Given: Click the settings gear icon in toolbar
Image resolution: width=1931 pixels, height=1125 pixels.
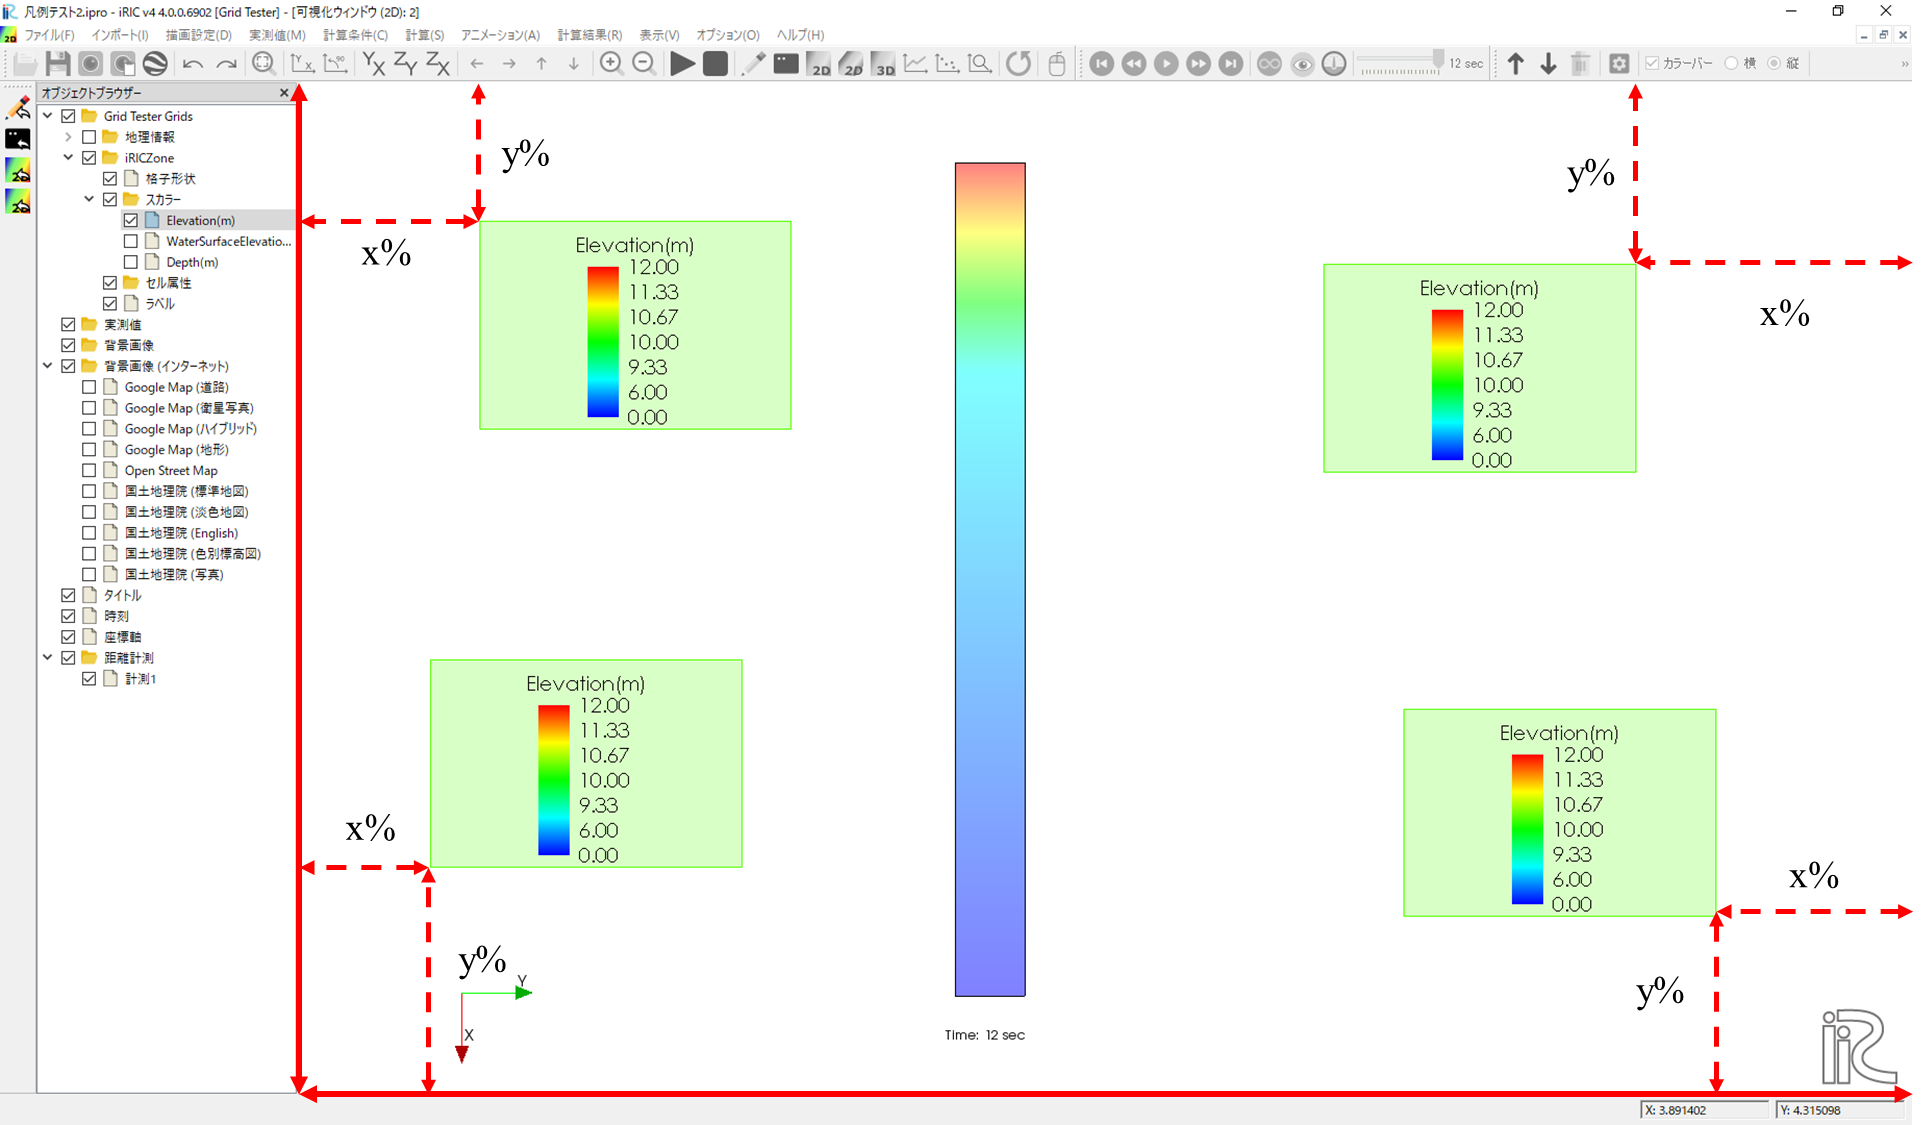Looking at the screenshot, I should [1619, 64].
